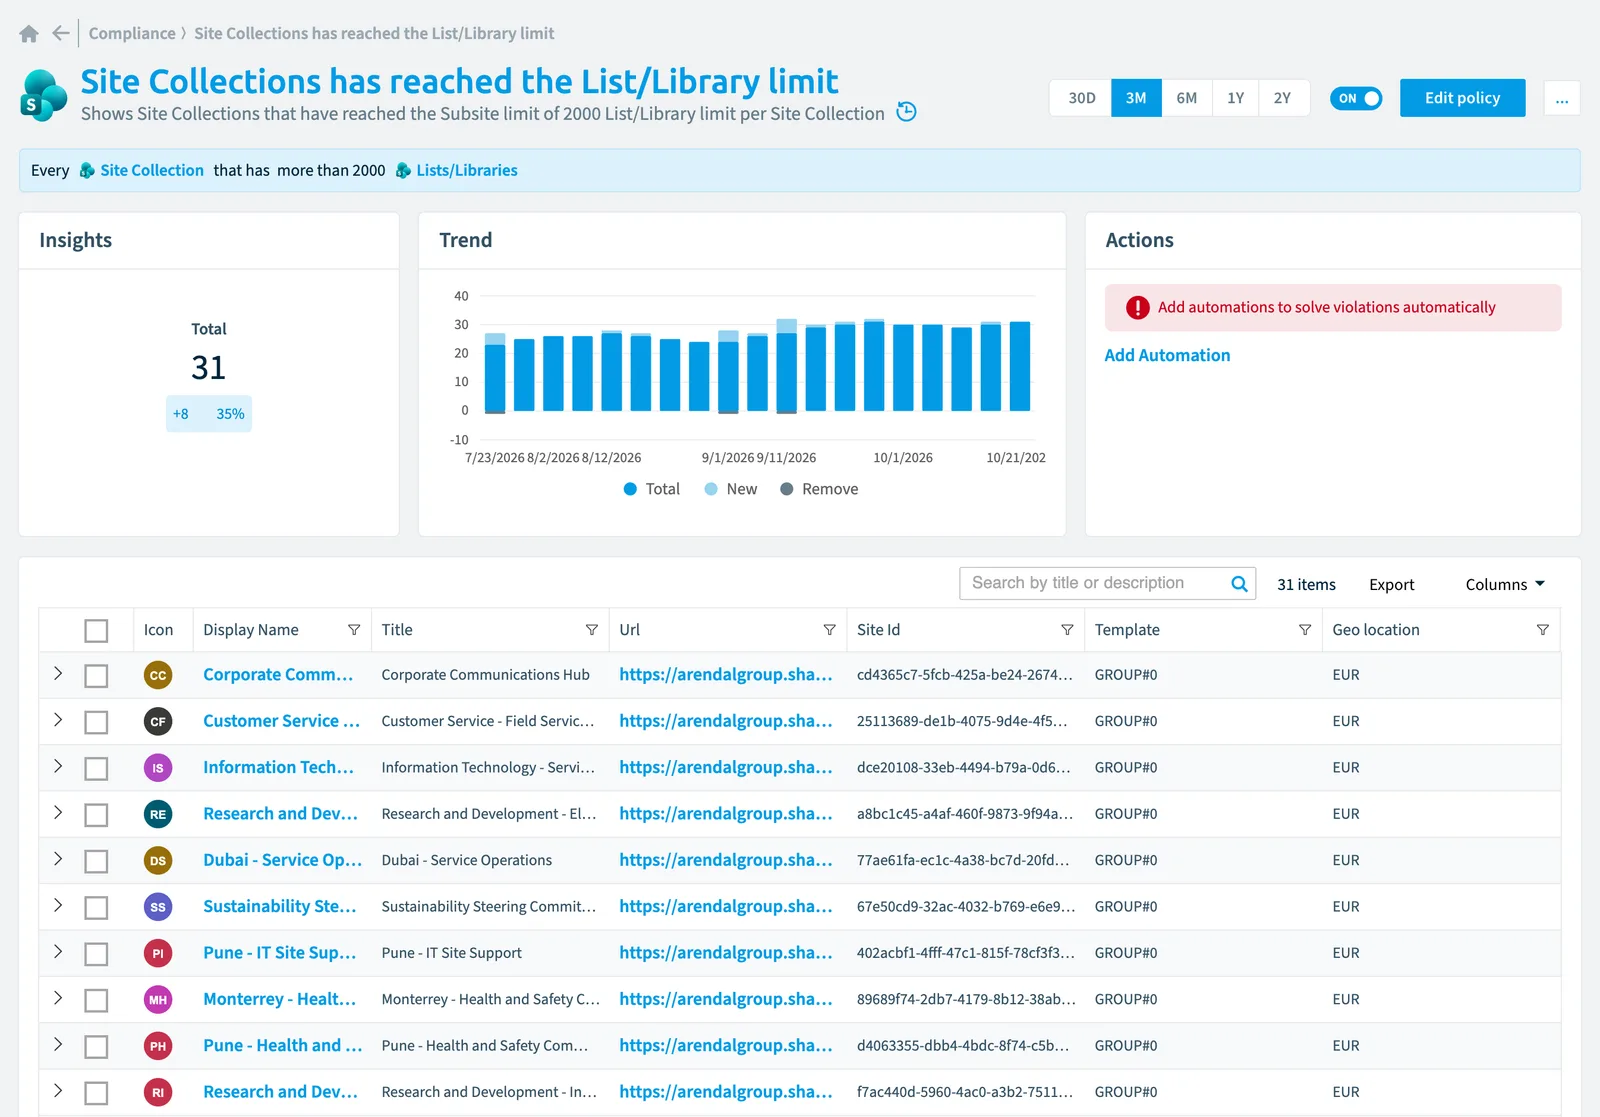
Task: Select the Sustainability Steering row checkbox
Action: pos(96,908)
